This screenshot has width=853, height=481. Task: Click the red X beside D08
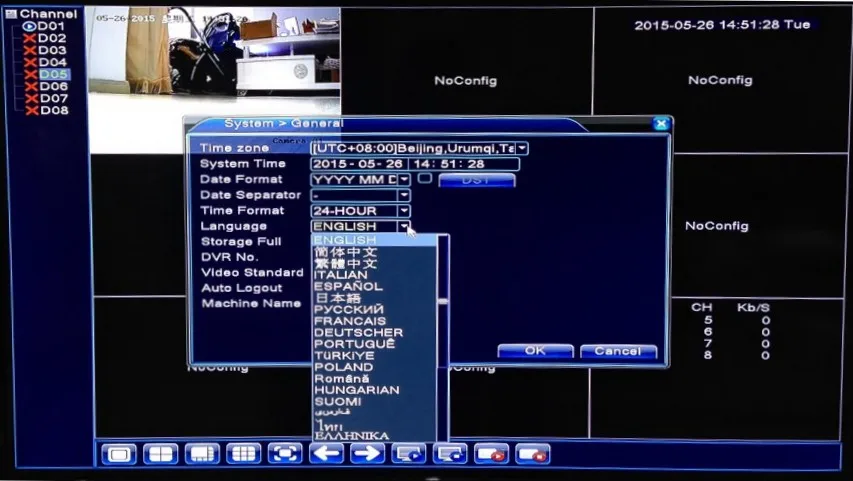click(33, 110)
